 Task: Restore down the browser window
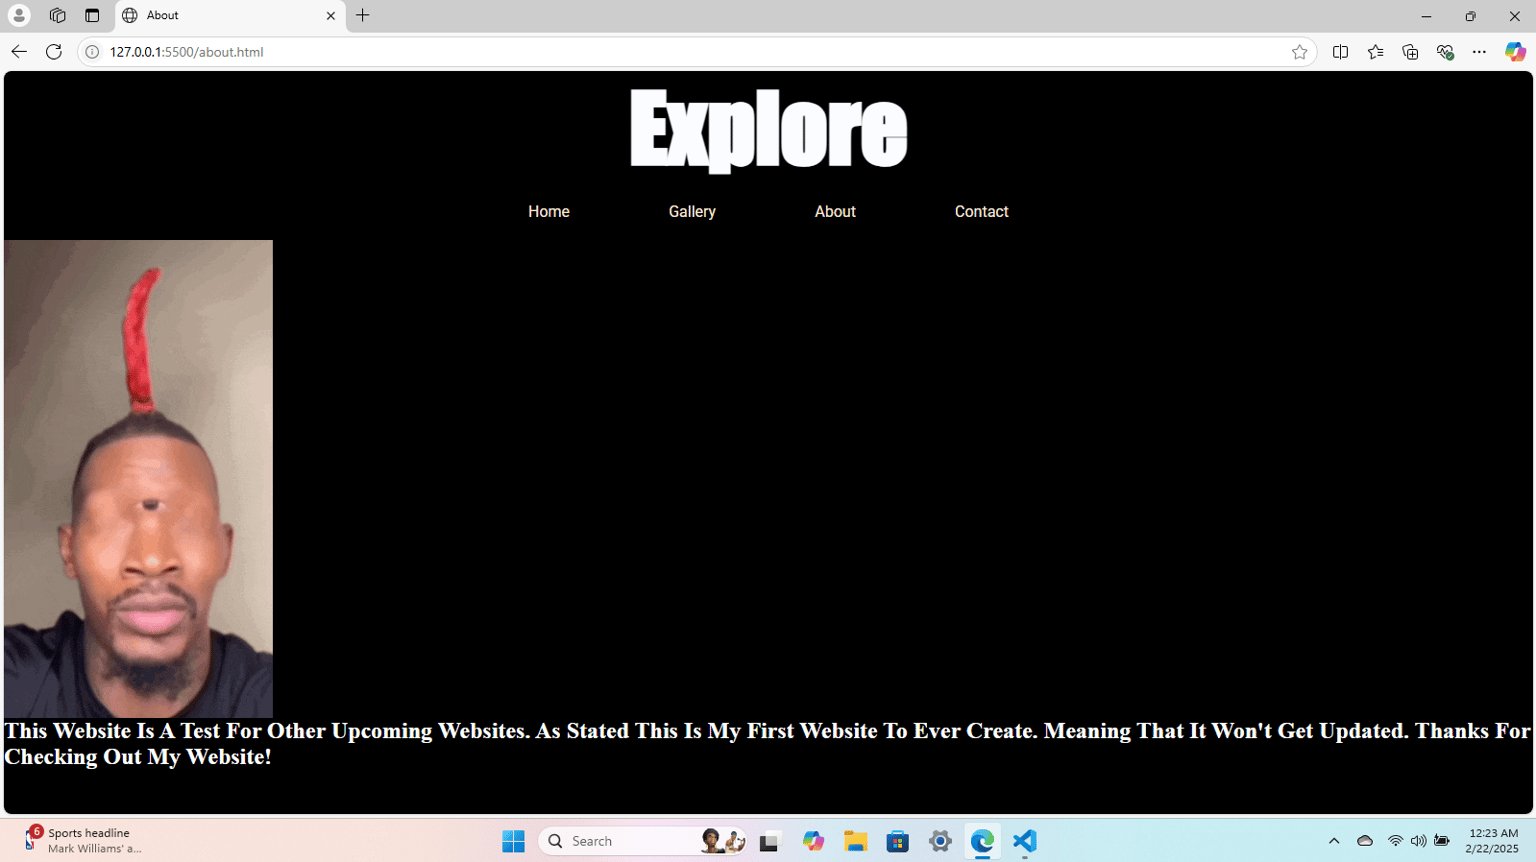pos(1470,16)
